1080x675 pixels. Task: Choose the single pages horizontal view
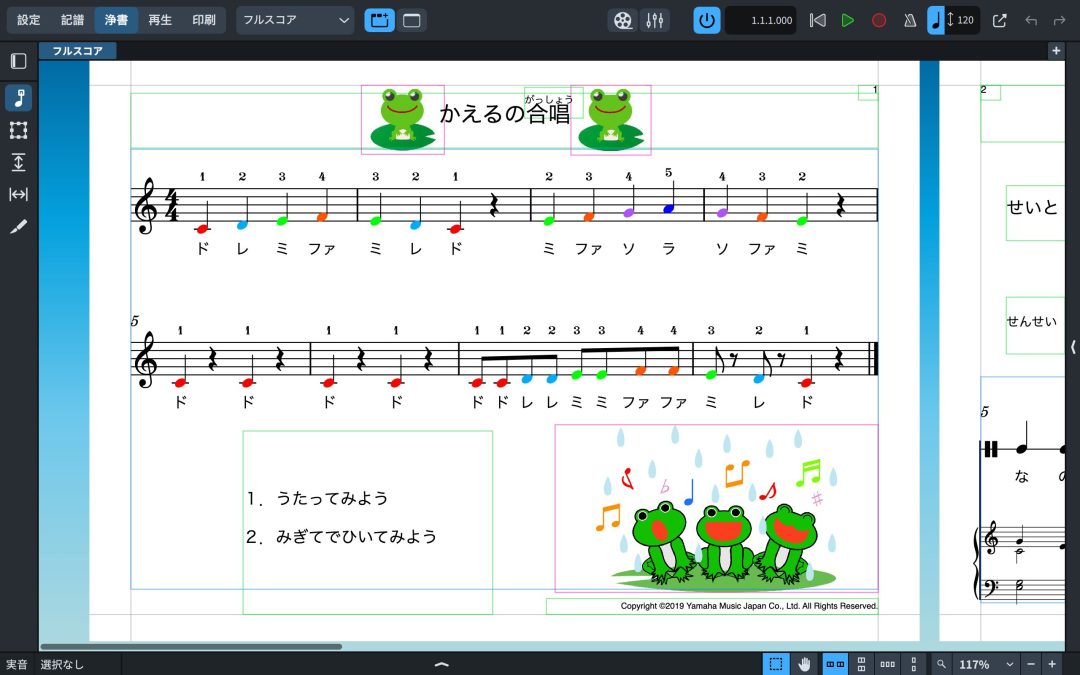tap(888, 664)
